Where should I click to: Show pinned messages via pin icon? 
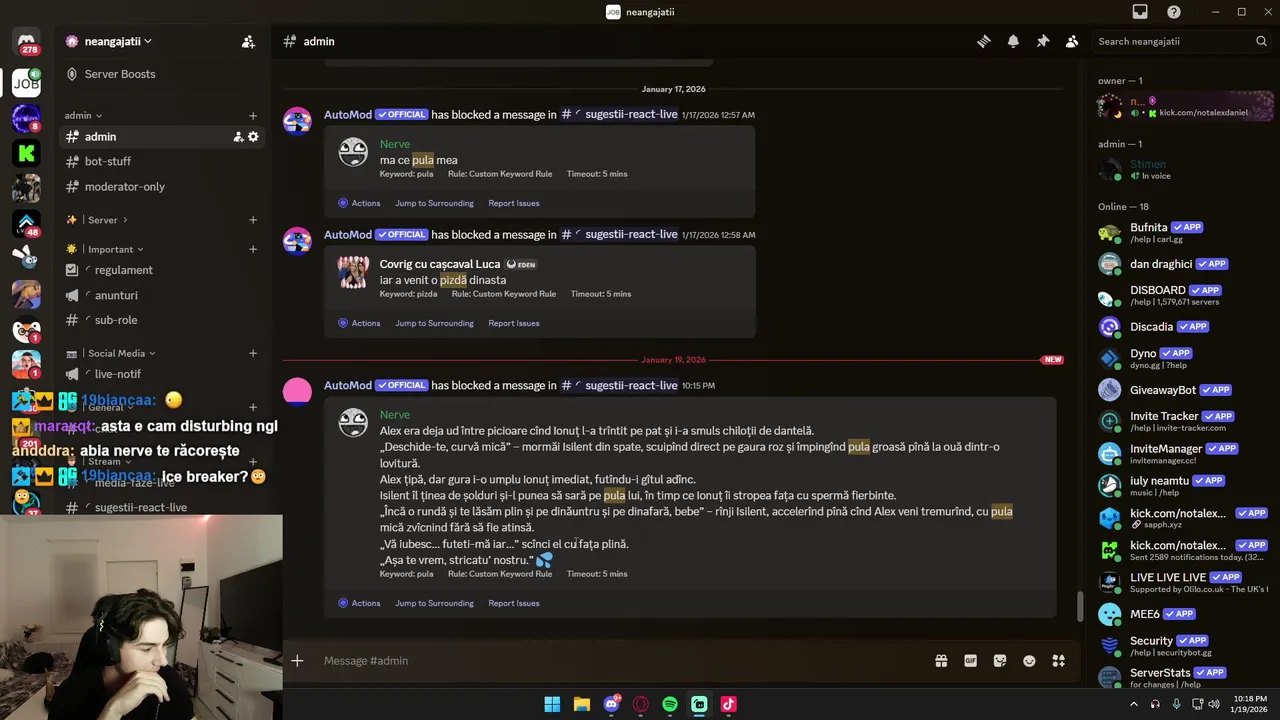pos(1042,41)
